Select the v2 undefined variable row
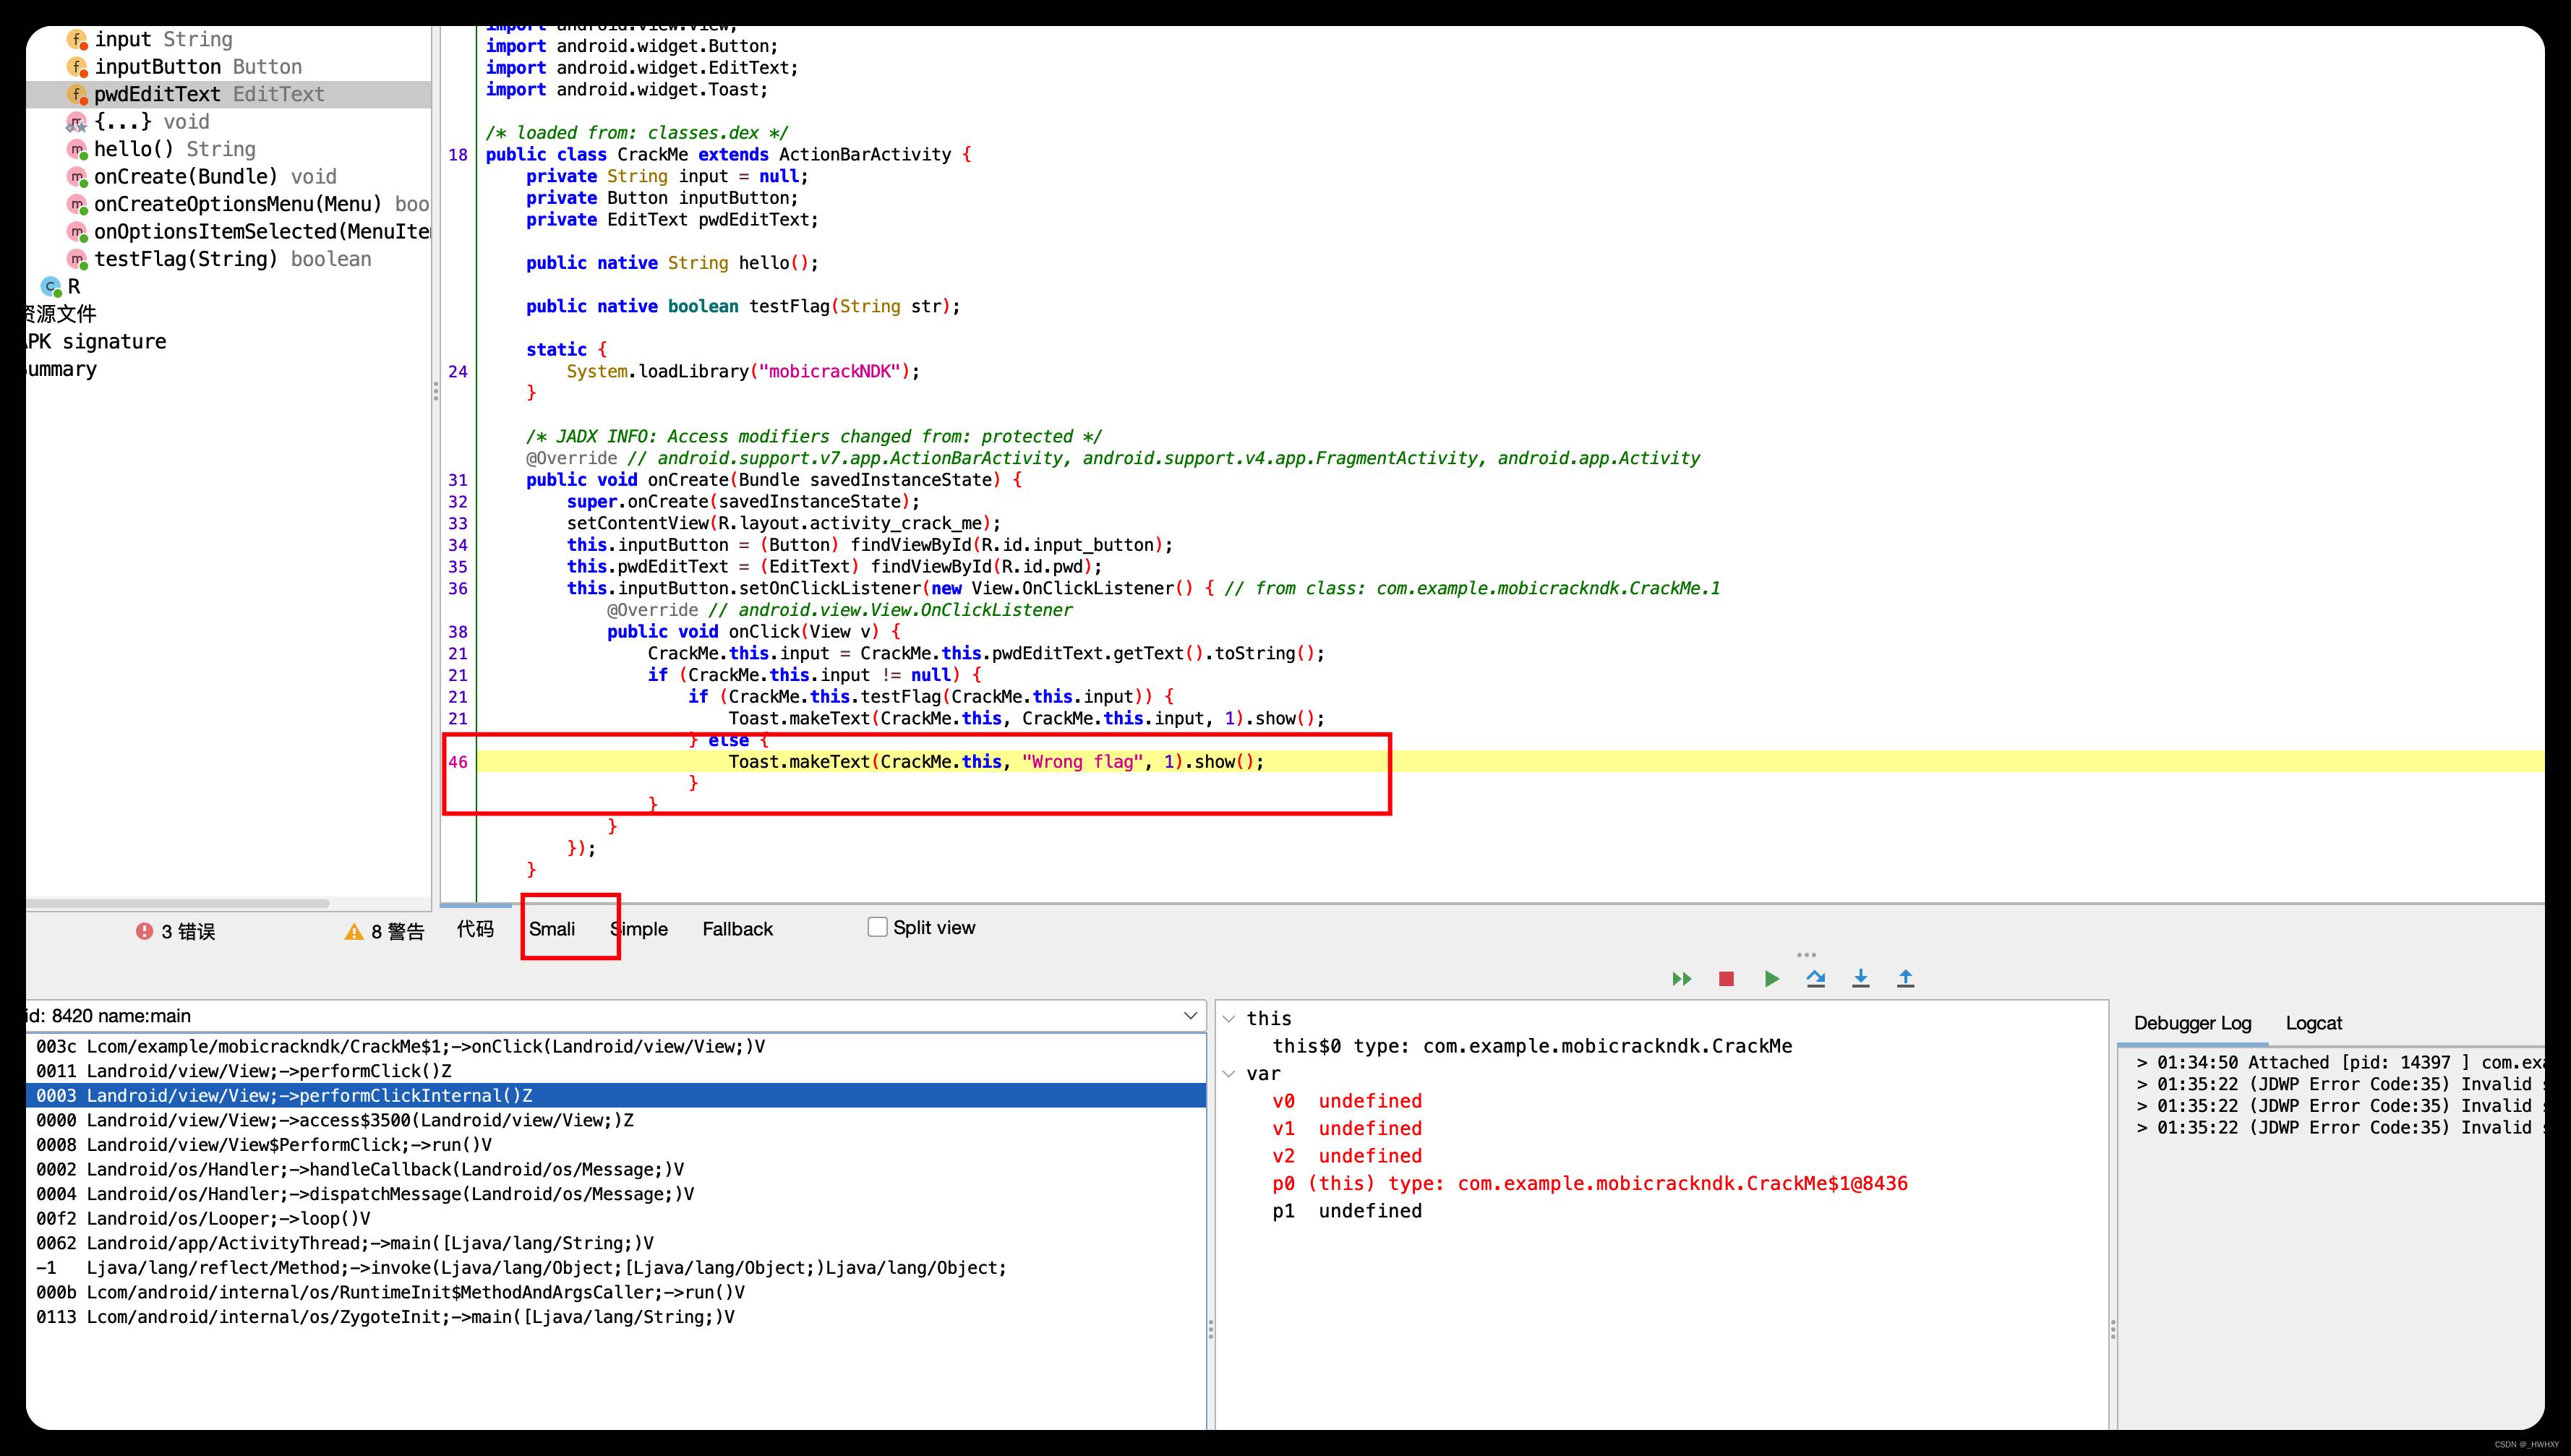Screen dimensions: 2571x1456 point(1347,1156)
